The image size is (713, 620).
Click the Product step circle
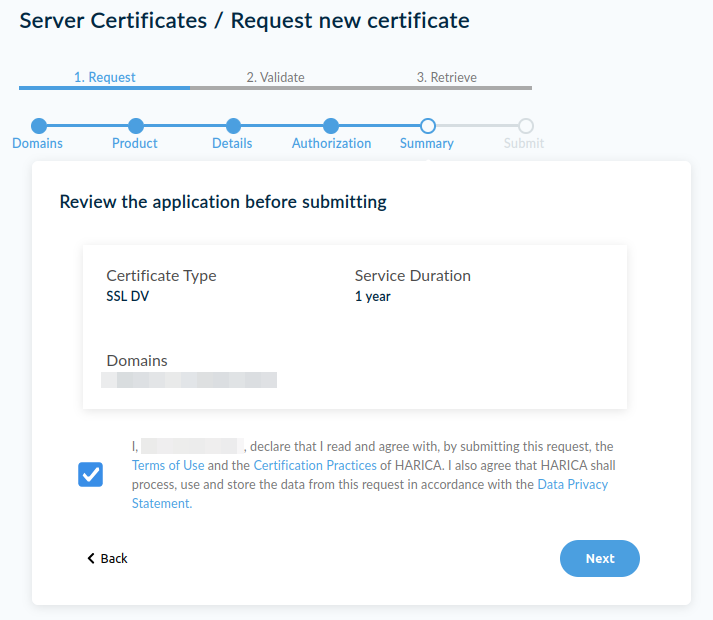(136, 126)
